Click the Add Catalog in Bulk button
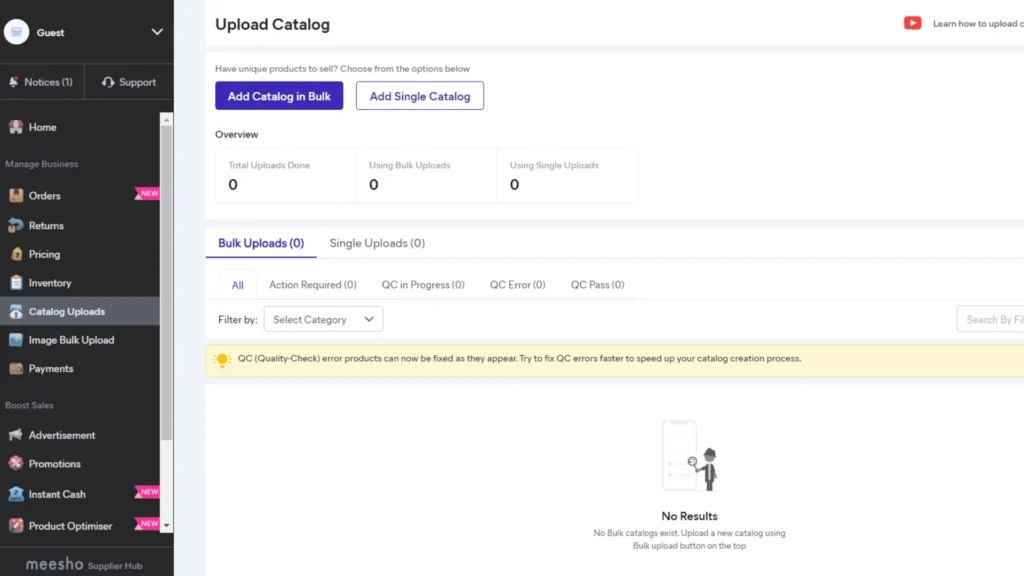This screenshot has height=576, width=1024. [279, 95]
